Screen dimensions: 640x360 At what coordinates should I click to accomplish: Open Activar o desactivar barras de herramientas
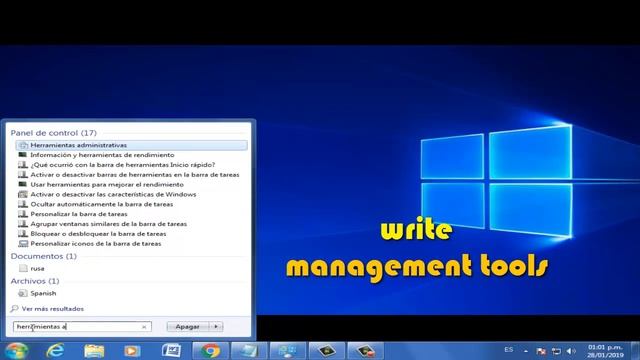135,175
